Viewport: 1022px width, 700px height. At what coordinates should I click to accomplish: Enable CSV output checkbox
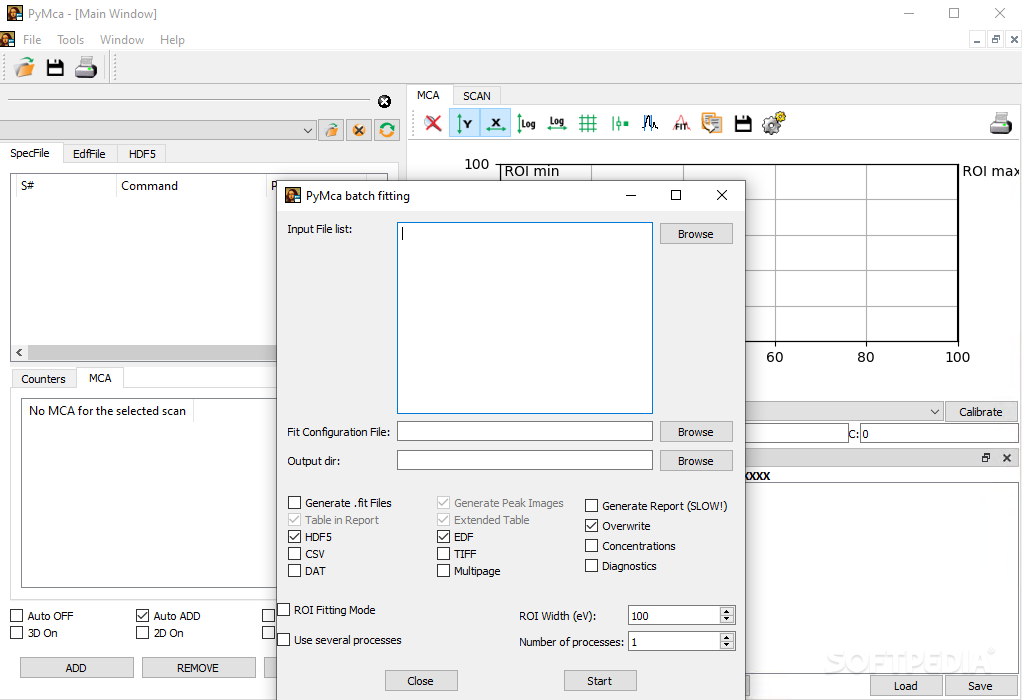tap(295, 553)
